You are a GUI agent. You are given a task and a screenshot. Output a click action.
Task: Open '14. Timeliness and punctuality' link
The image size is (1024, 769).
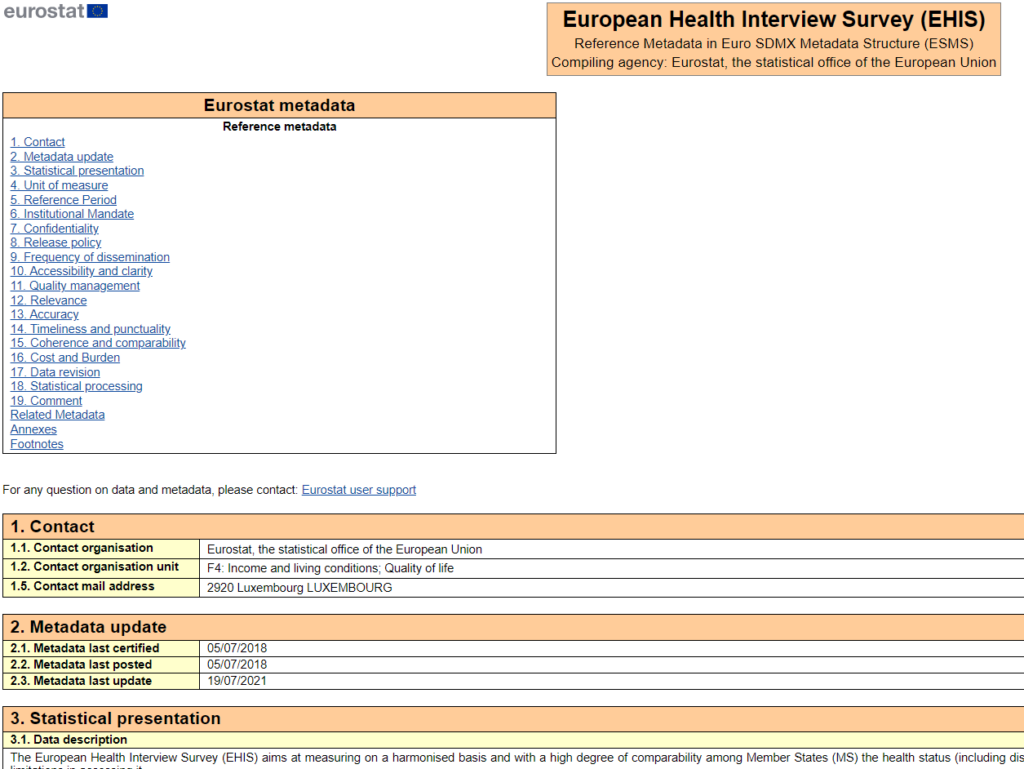91,329
